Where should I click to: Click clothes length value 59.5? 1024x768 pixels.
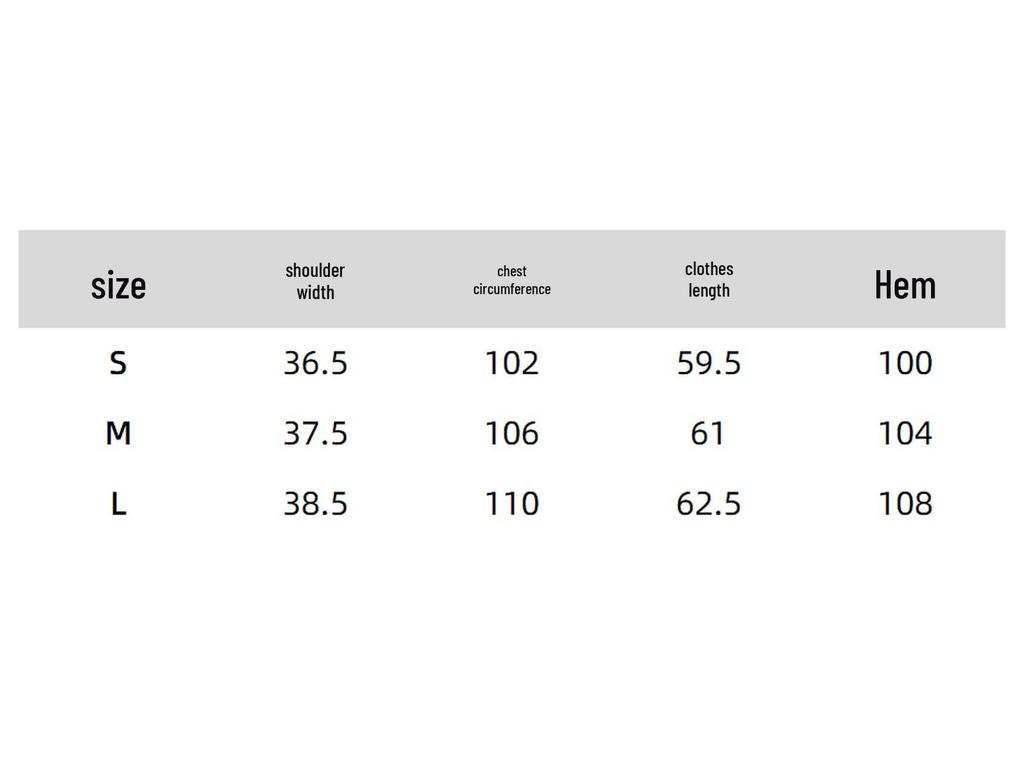pyautogui.click(x=709, y=363)
